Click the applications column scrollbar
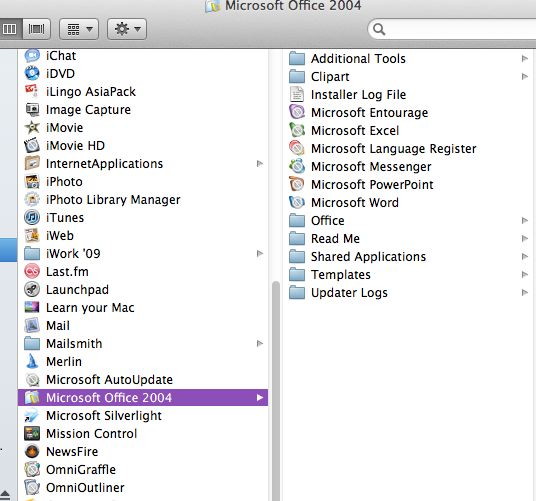536x501 pixels. (x=276, y=391)
